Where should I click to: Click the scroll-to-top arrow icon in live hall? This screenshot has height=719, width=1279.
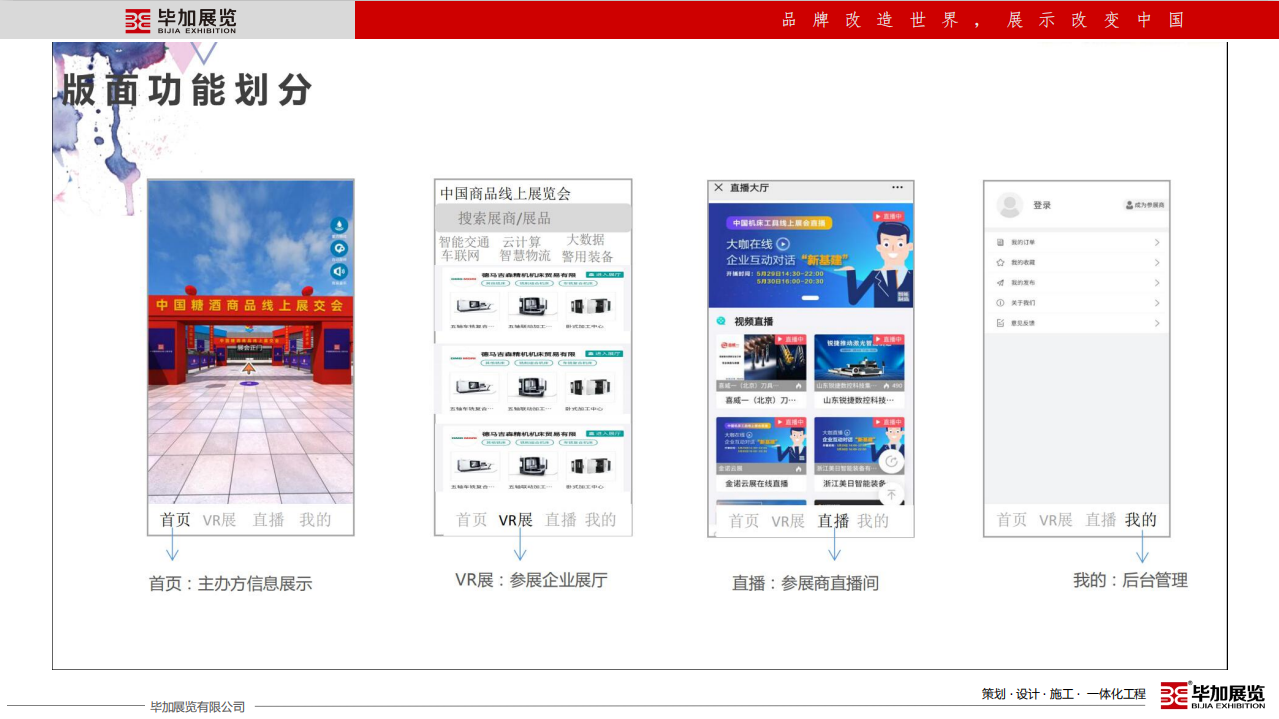(891, 494)
